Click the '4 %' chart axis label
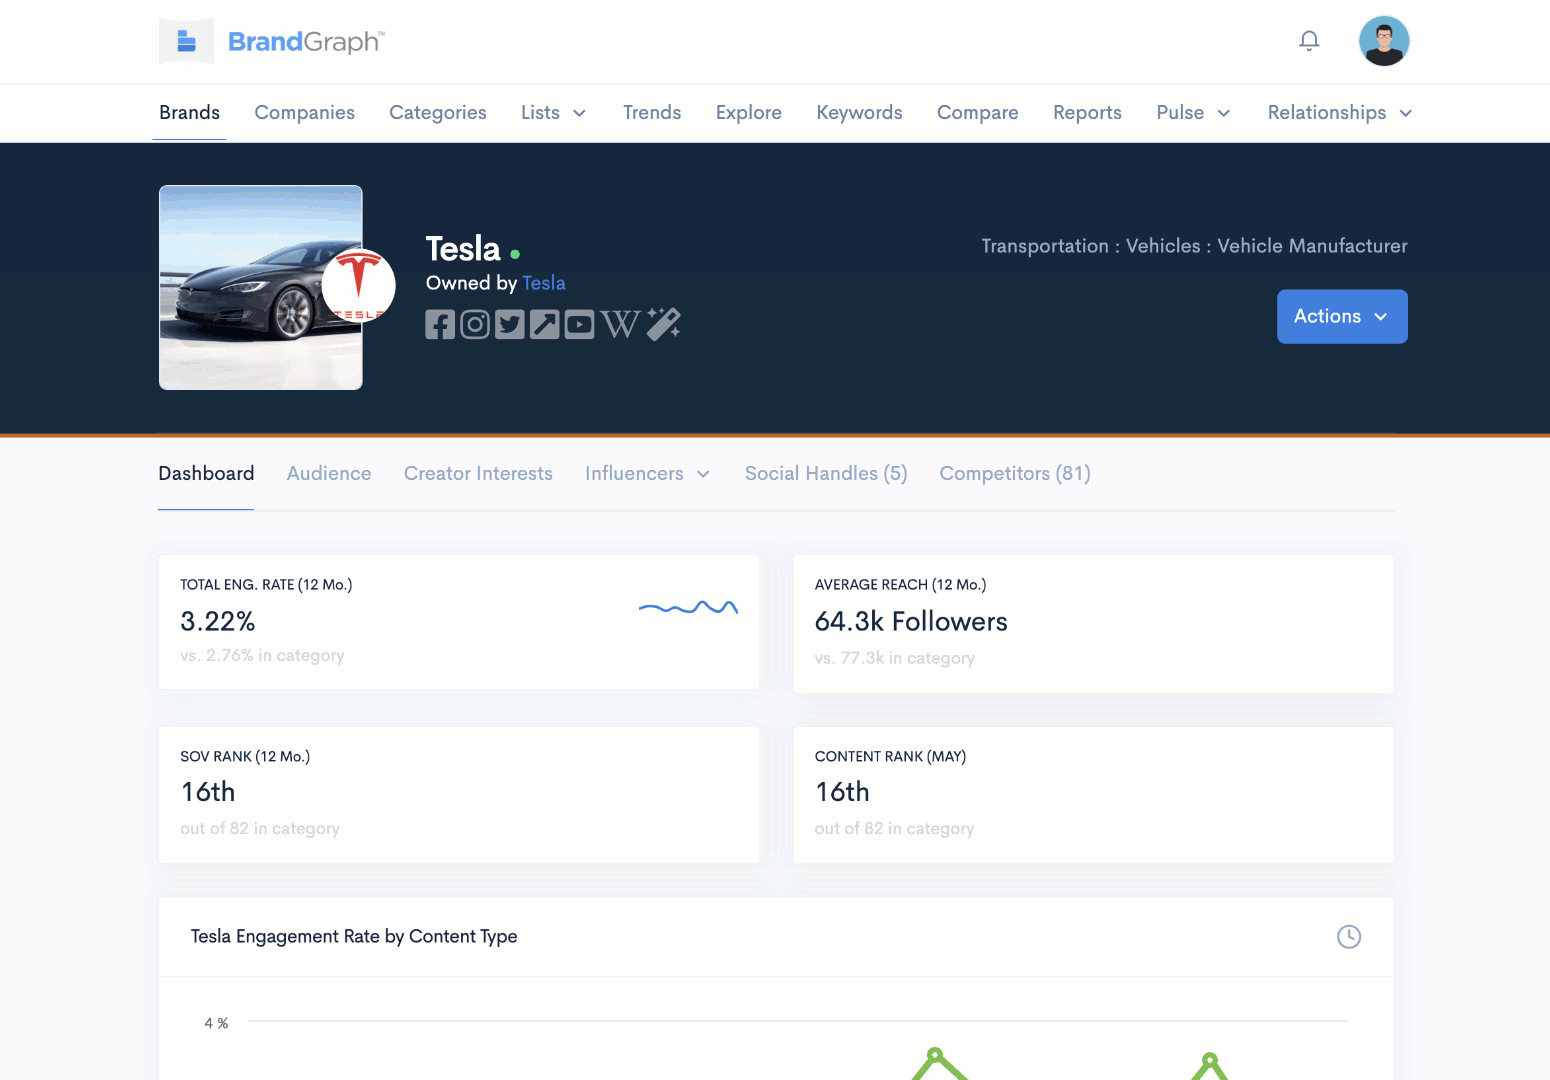 [216, 1023]
